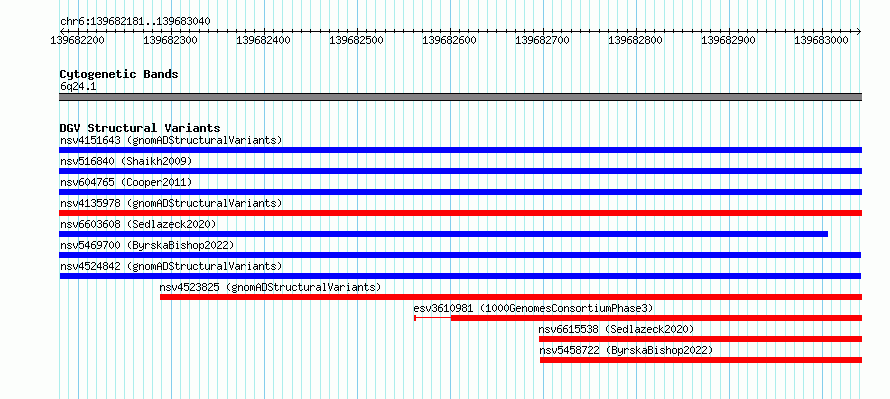Select the nsv6603608 Sedlazeck2020 blue bar
The width and height of the screenshot is (890, 399).
click(x=443, y=234)
